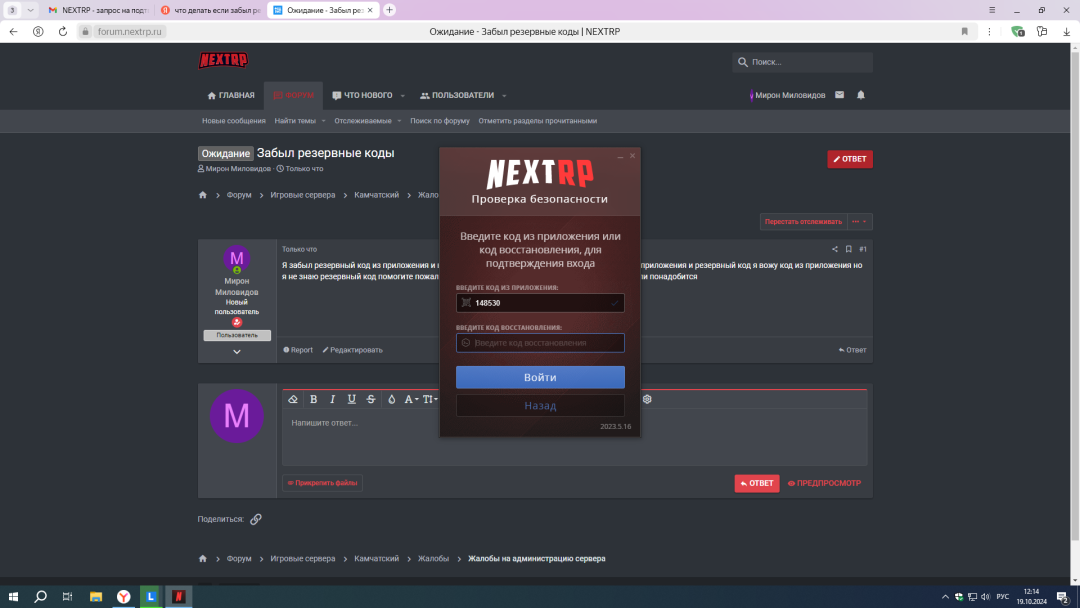Bookmark post #1 with bookmark icon

click(849, 249)
